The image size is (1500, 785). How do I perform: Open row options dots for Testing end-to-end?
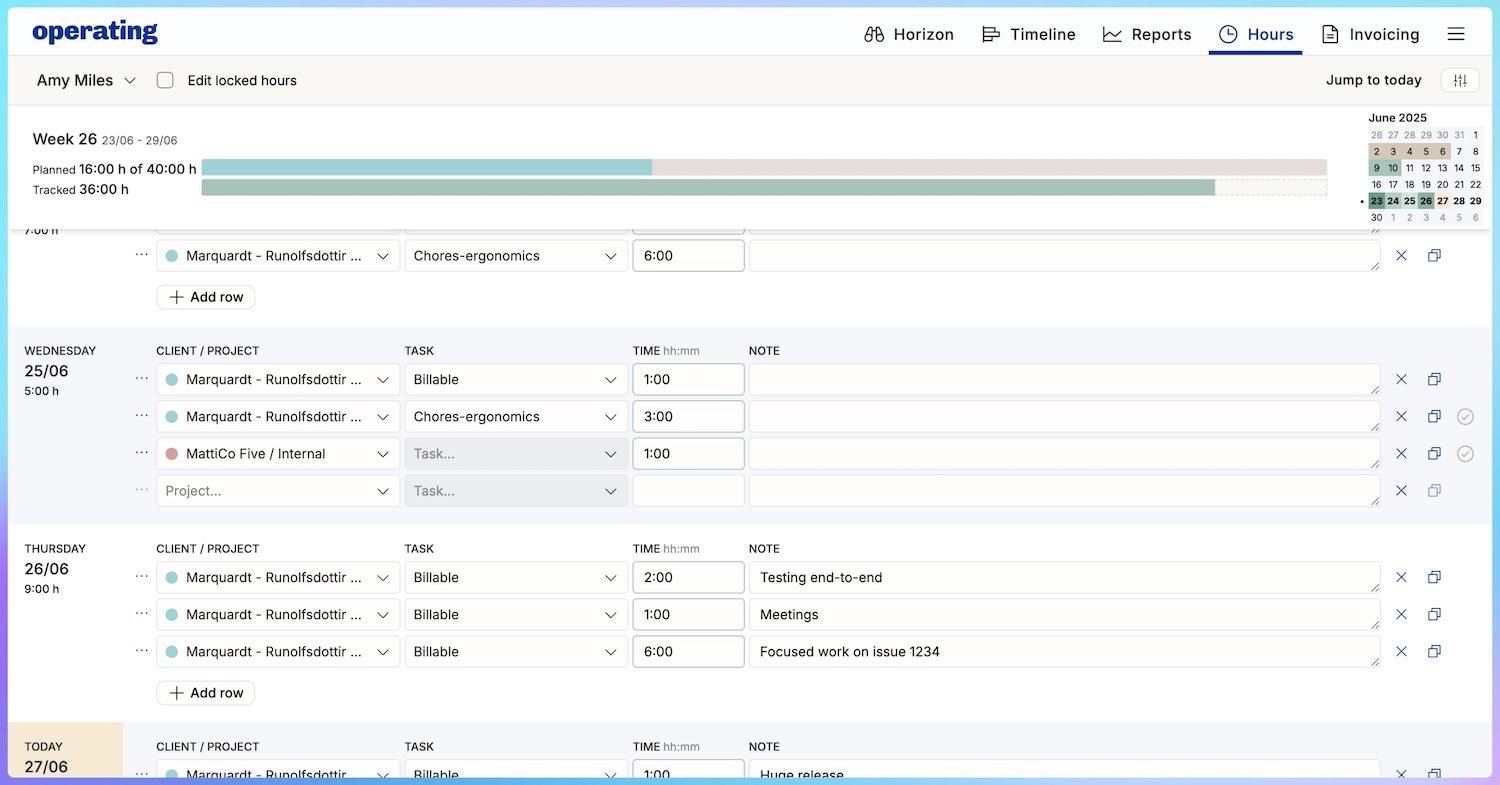click(142, 577)
